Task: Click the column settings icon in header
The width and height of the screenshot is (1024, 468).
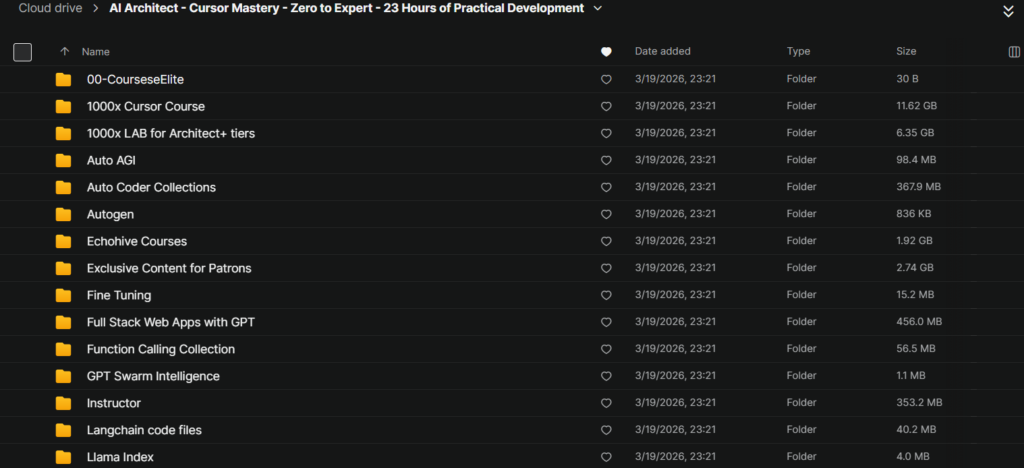Action: (x=1014, y=52)
